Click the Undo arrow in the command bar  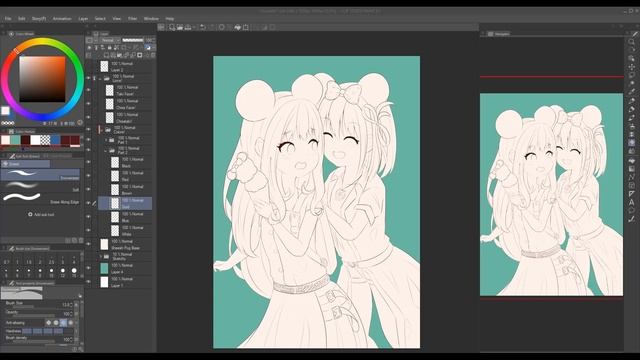[203, 27]
